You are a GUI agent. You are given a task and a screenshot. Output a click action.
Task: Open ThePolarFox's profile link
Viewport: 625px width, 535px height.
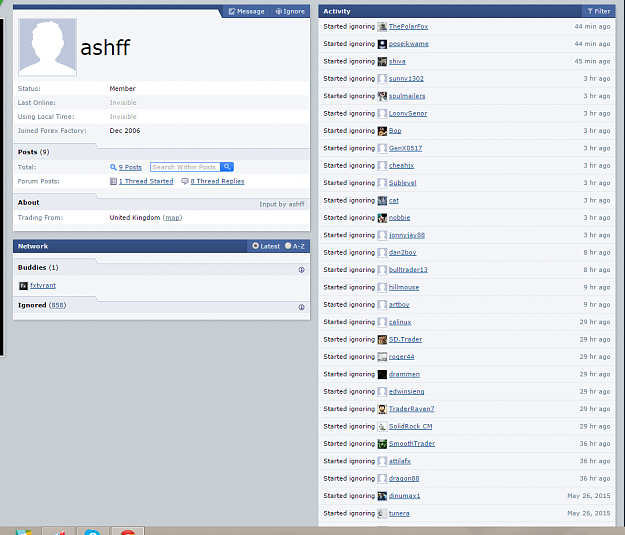point(408,27)
